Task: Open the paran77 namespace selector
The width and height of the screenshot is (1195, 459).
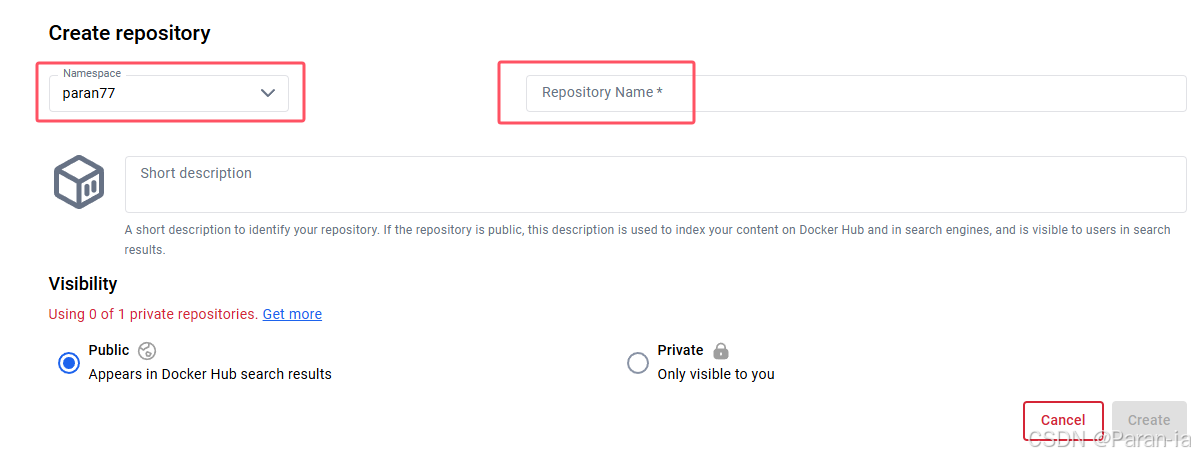Action: (x=169, y=93)
